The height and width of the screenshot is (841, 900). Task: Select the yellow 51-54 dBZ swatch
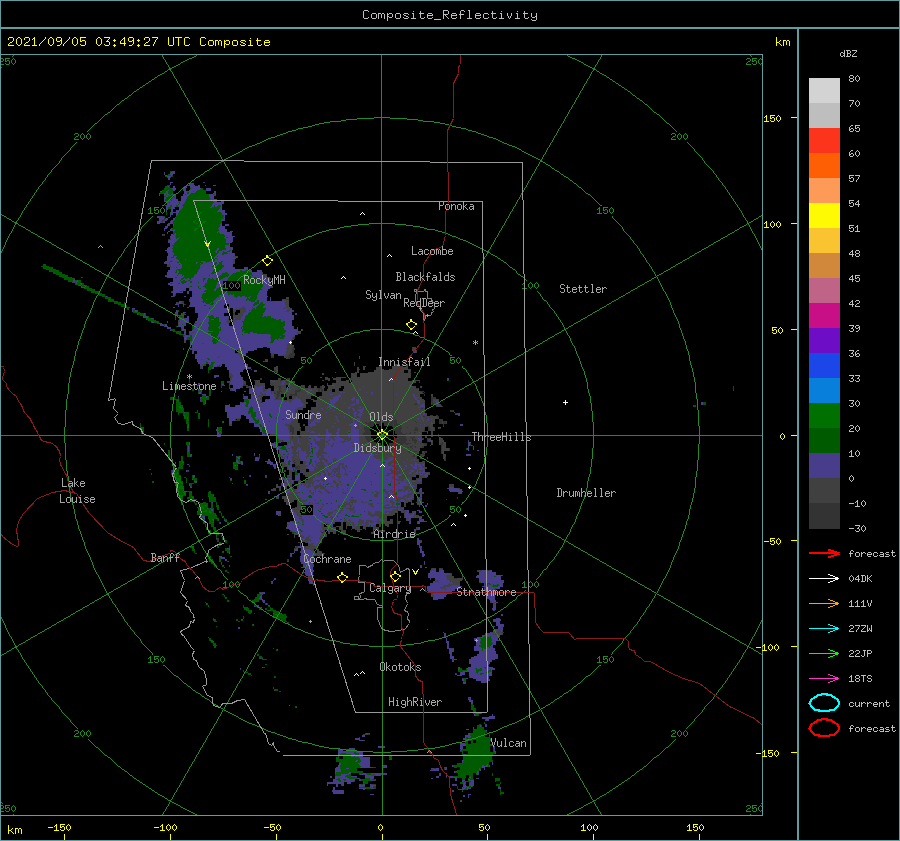pos(824,216)
